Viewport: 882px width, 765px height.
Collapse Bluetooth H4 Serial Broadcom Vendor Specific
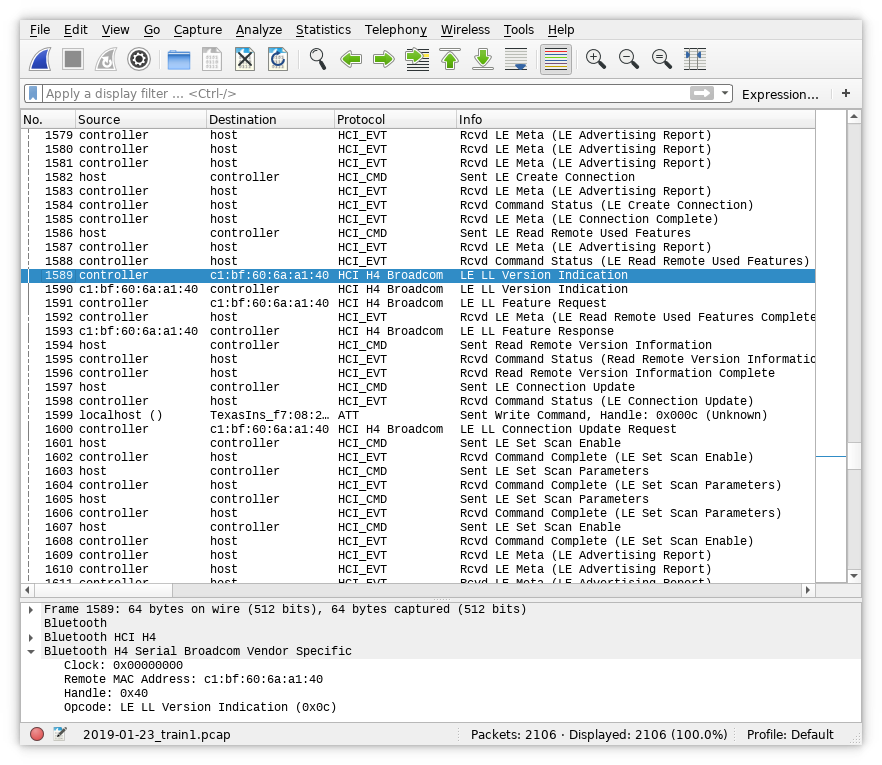31,651
